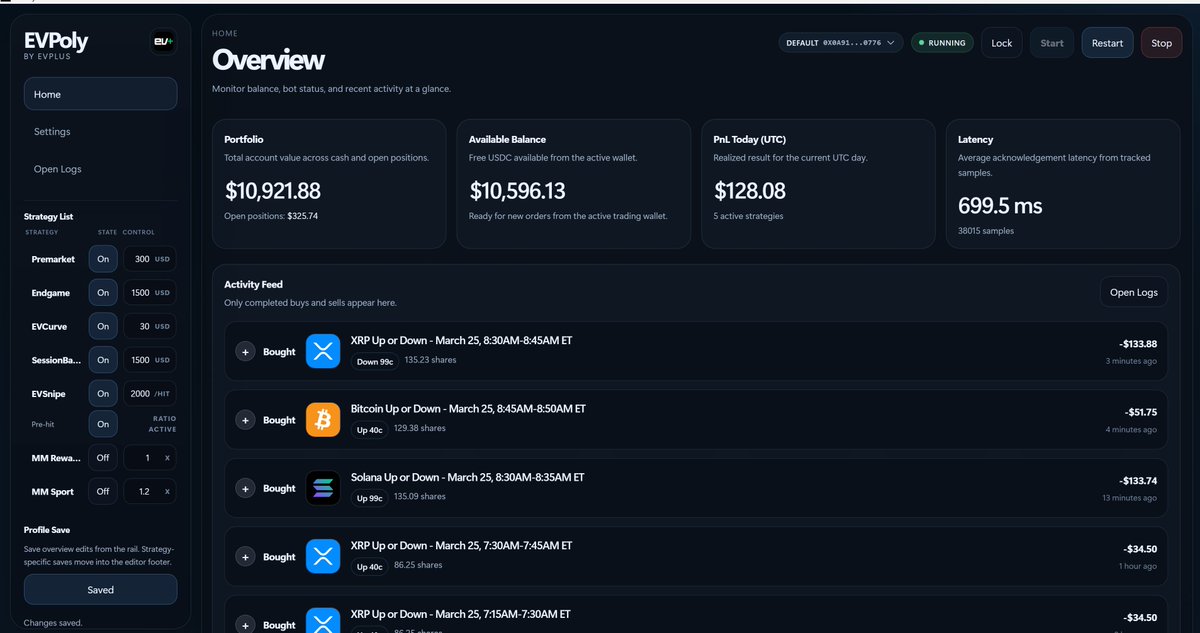This screenshot has height=633, width=1200.
Task: Turn off the Pre-hit strategy toggle
Action: coord(103,423)
